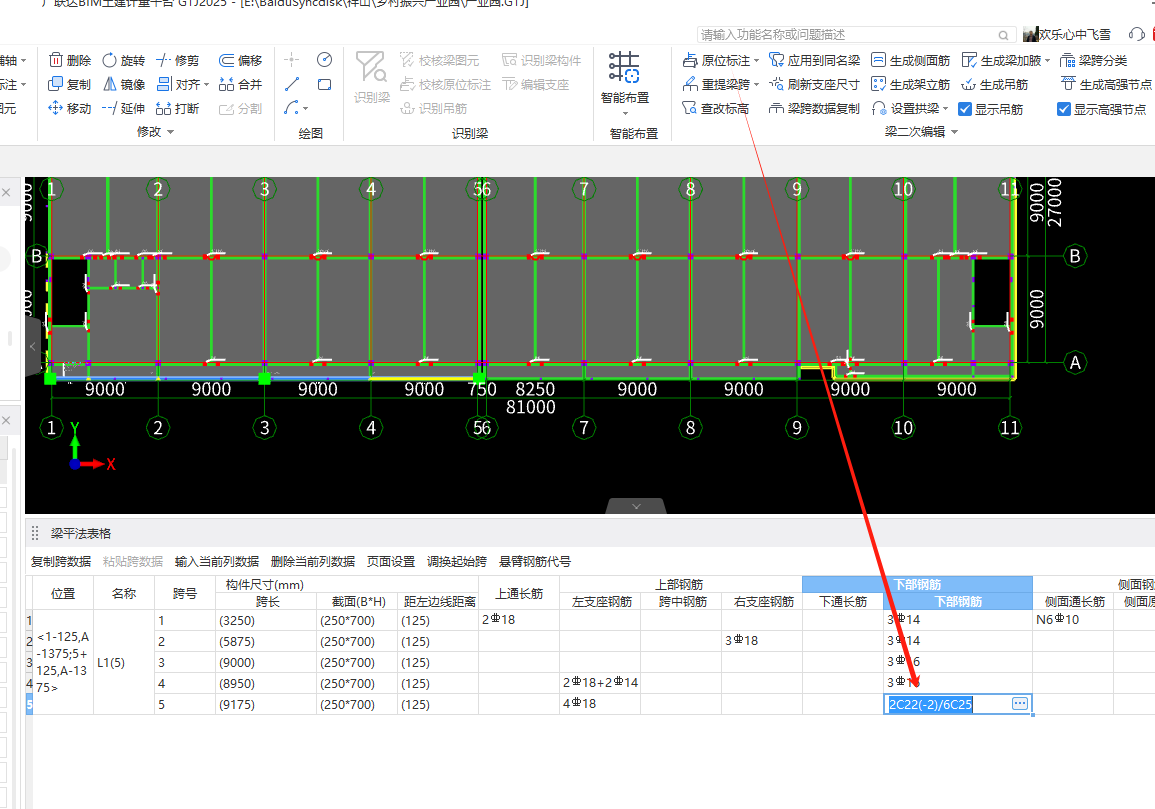Click the 侧面通长筋 column header
Viewport: 1155px width, 809px height.
1074,601
